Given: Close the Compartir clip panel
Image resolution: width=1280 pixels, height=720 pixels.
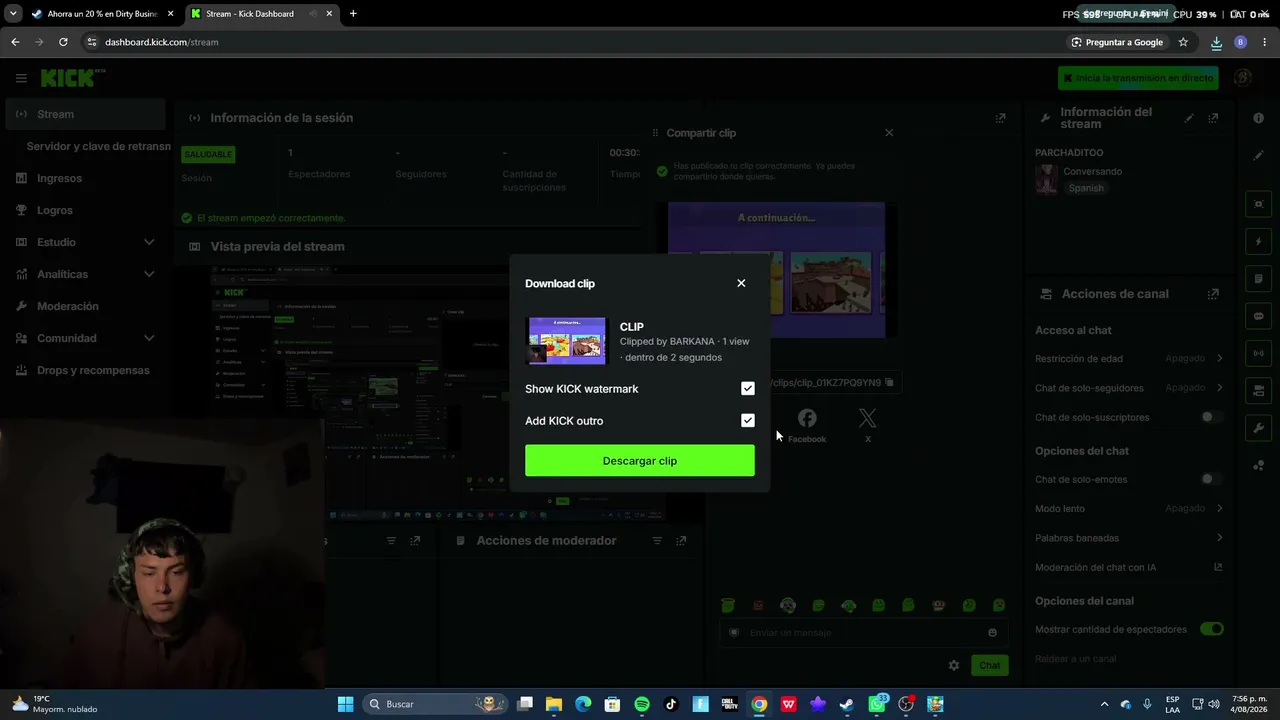Looking at the screenshot, I should 889,133.
